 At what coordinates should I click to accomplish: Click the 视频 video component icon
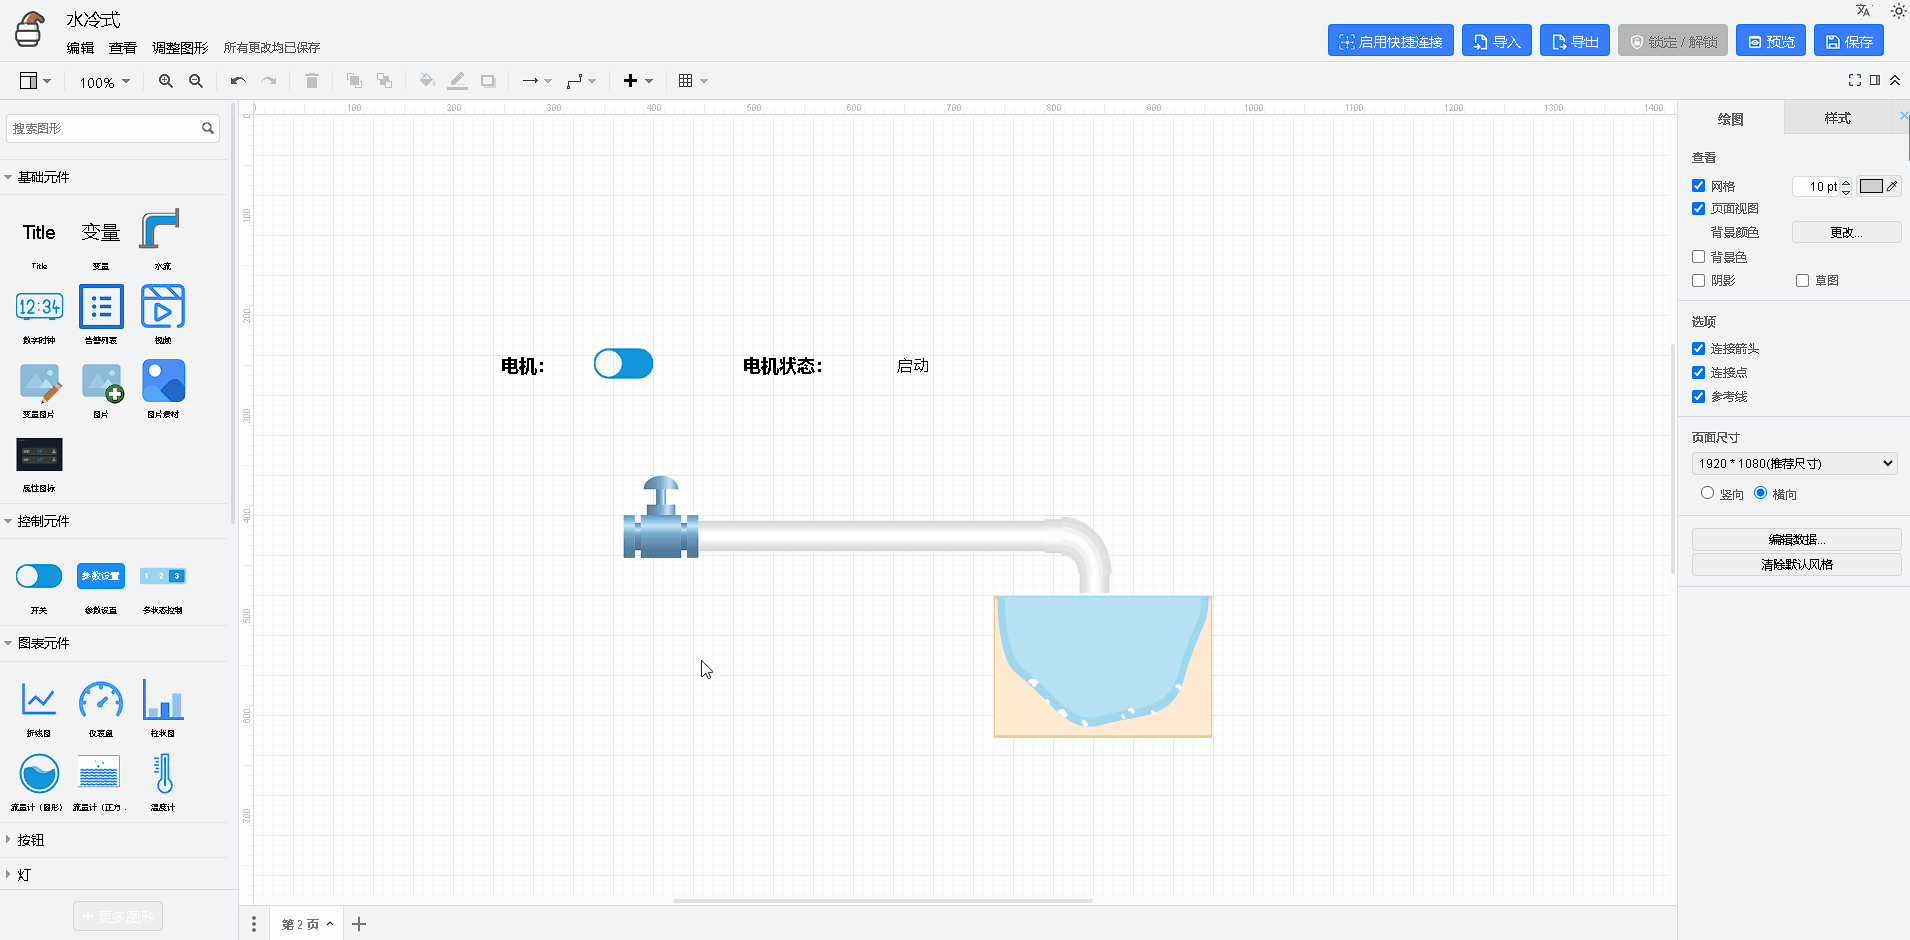coord(163,307)
